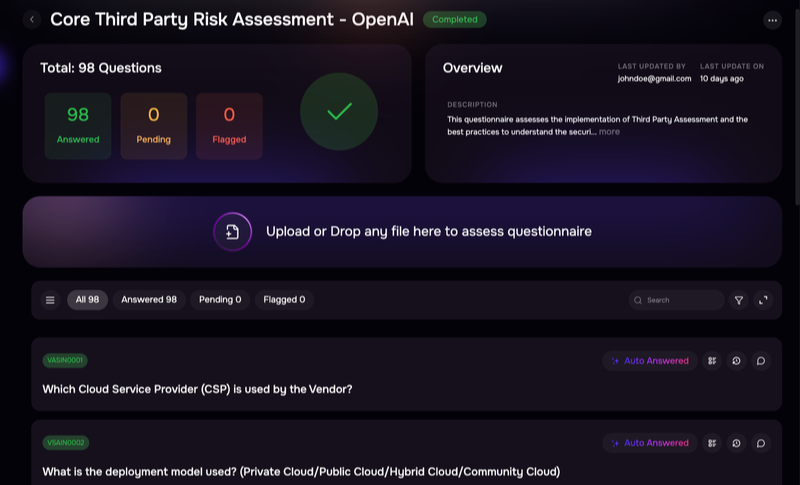The width and height of the screenshot is (800, 485).
Task: Click the green 'Answered' count card
Action: pyautogui.click(x=78, y=126)
